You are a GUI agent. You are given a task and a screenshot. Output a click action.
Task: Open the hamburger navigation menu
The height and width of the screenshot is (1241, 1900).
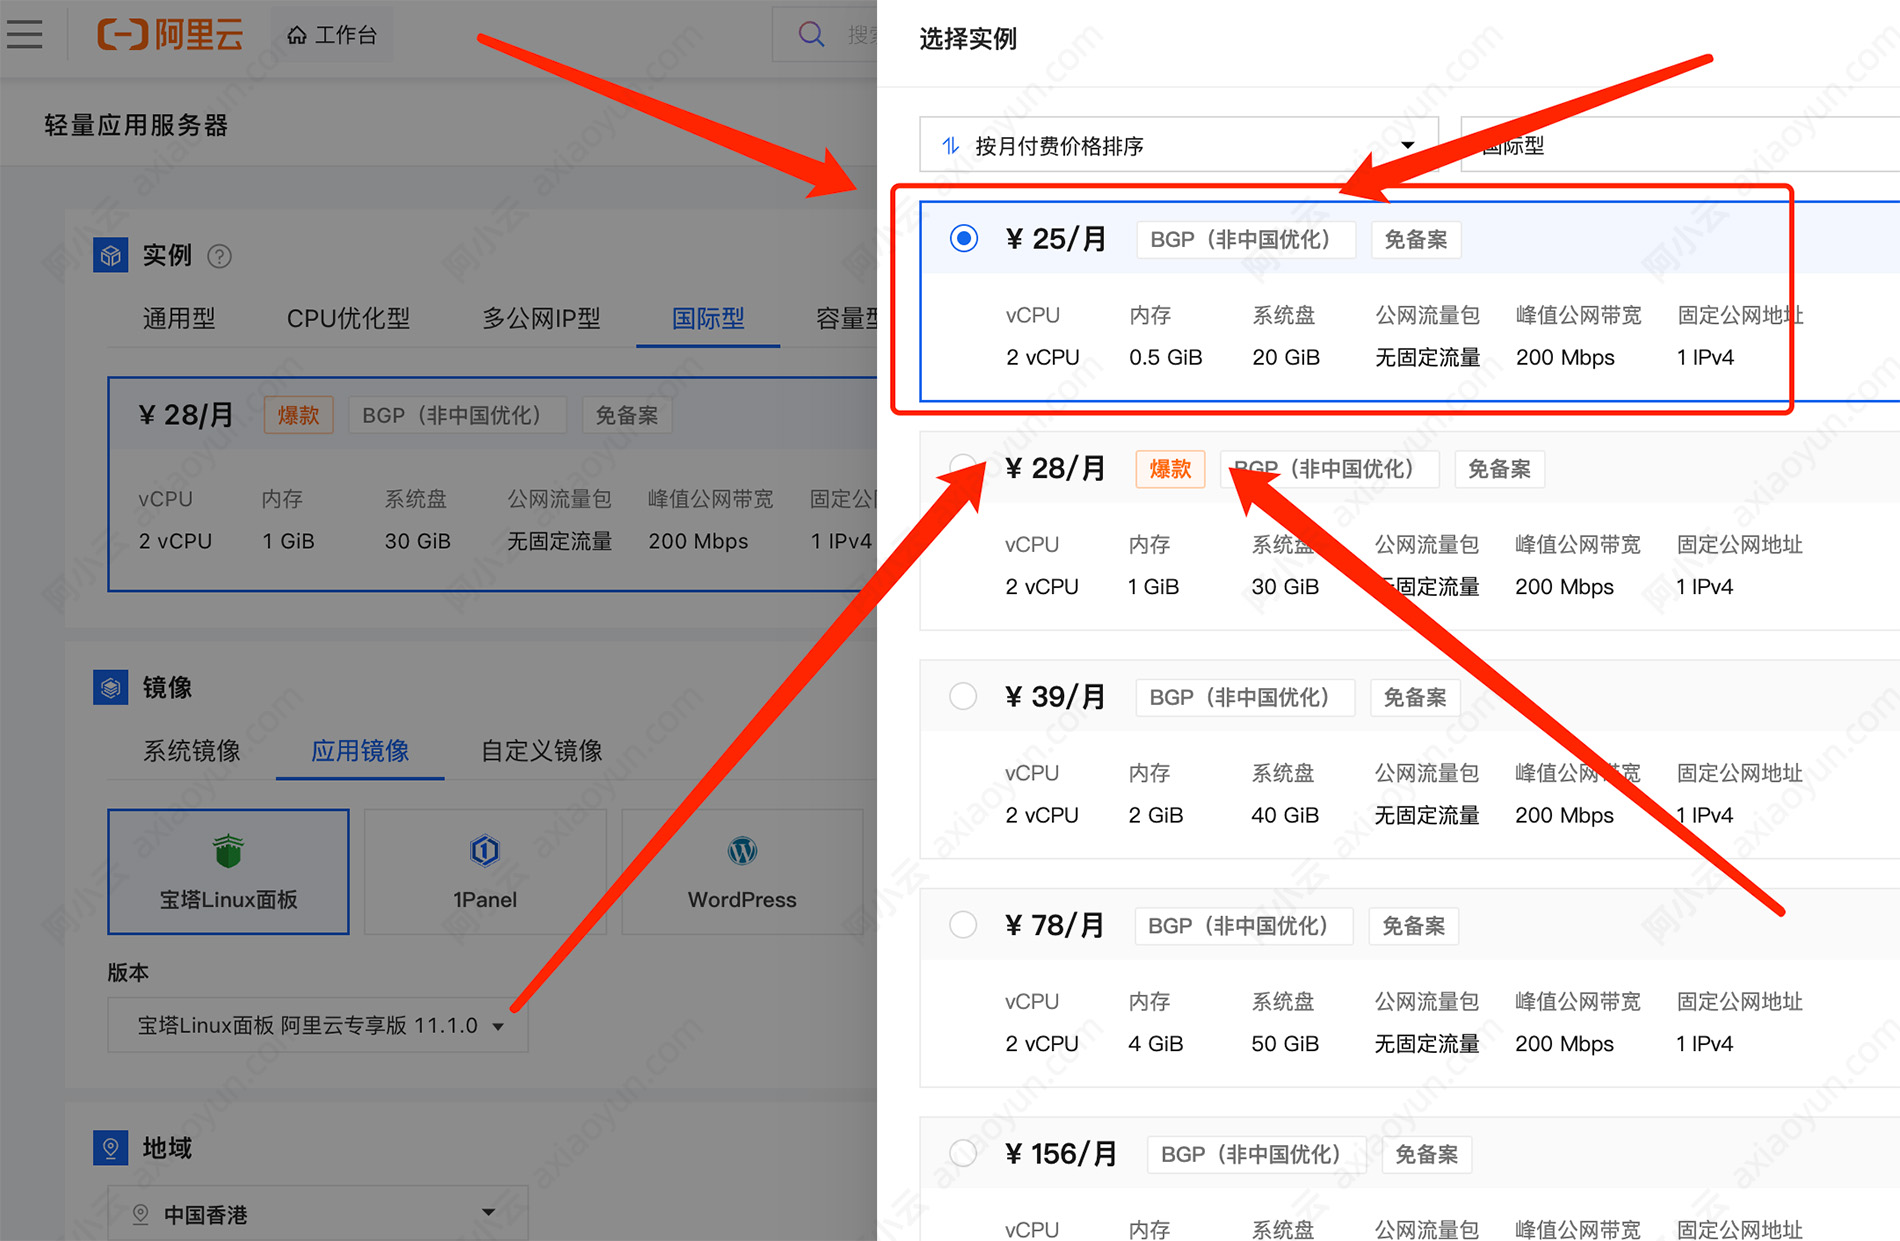(x=24, y=34)
